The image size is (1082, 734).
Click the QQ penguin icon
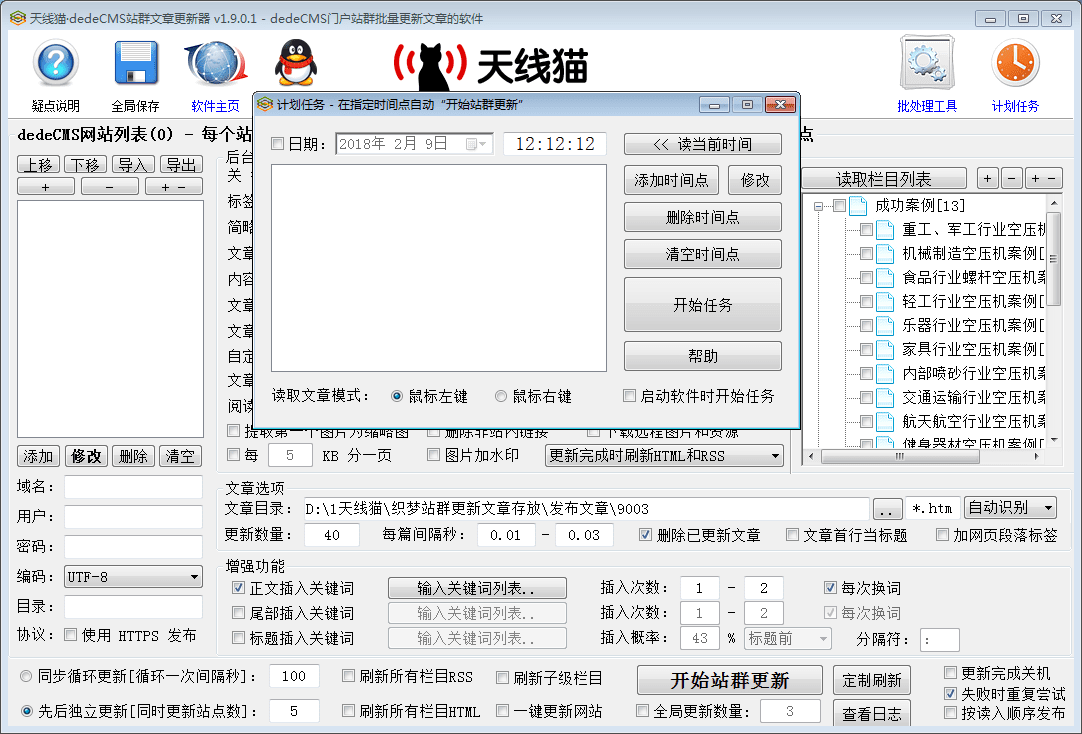point(296,62)
